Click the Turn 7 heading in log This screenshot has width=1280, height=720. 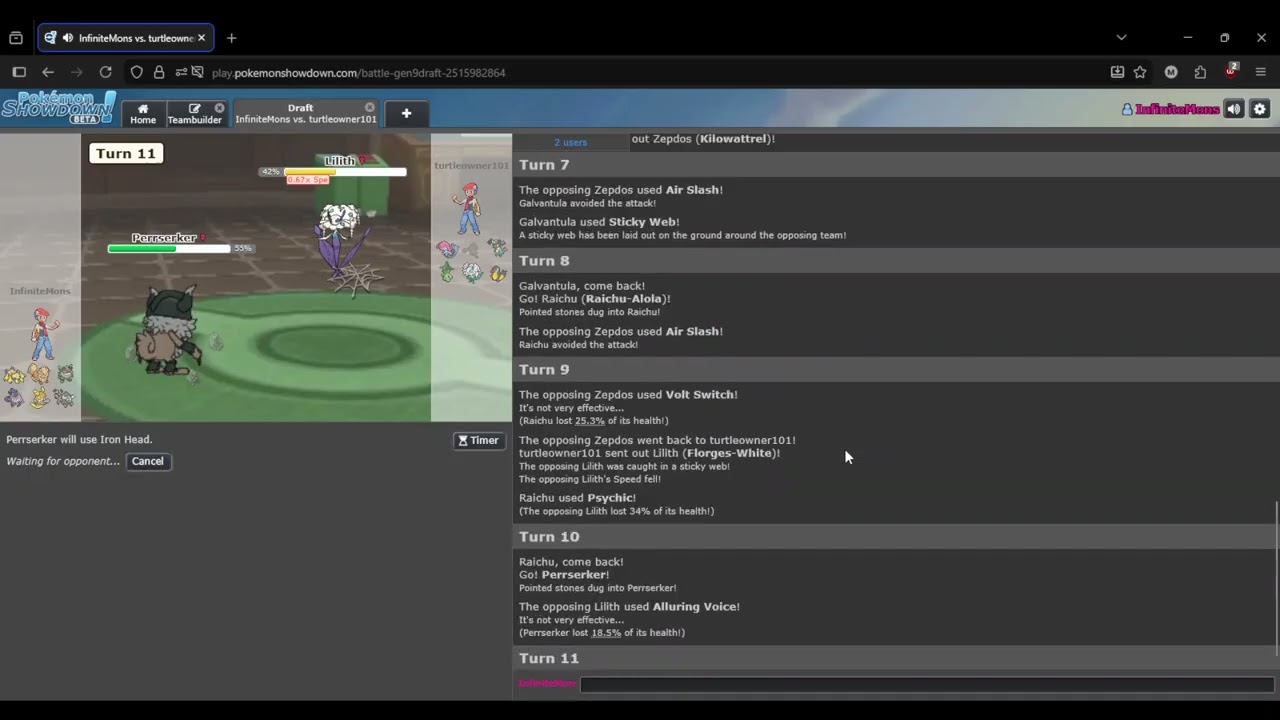pyautogui.click(x=544, y=165)
